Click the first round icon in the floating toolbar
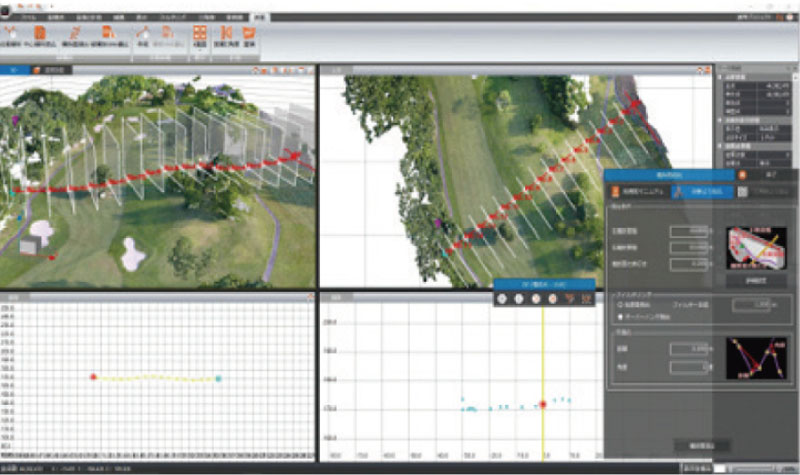The width and height of the screenshot is (800, 475). 502,299
